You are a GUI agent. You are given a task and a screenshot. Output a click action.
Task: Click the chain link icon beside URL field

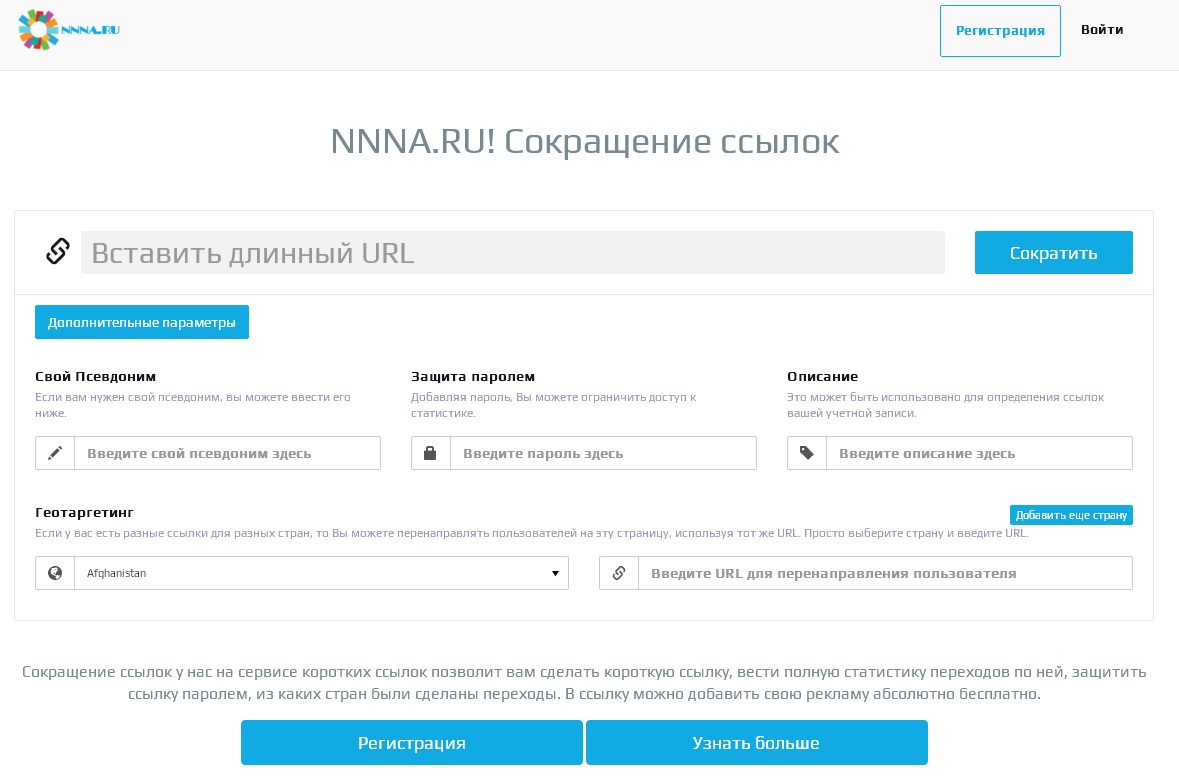(58, 251)
